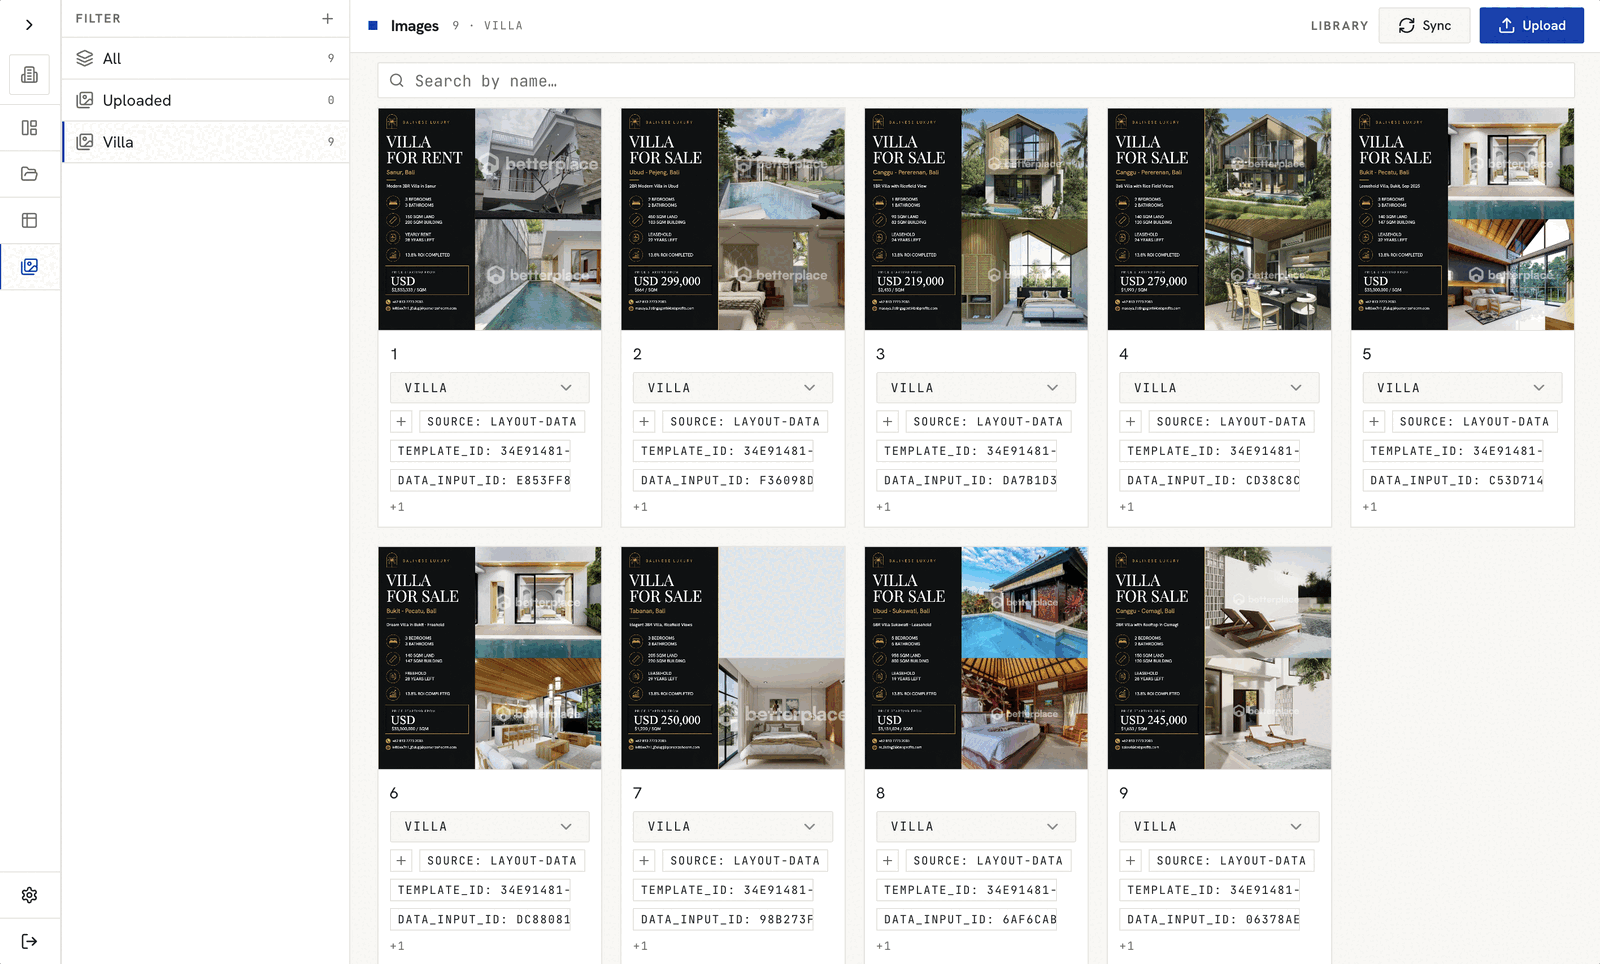
Task: Select the Uploaded filter
Action: (x=205, y=100)
